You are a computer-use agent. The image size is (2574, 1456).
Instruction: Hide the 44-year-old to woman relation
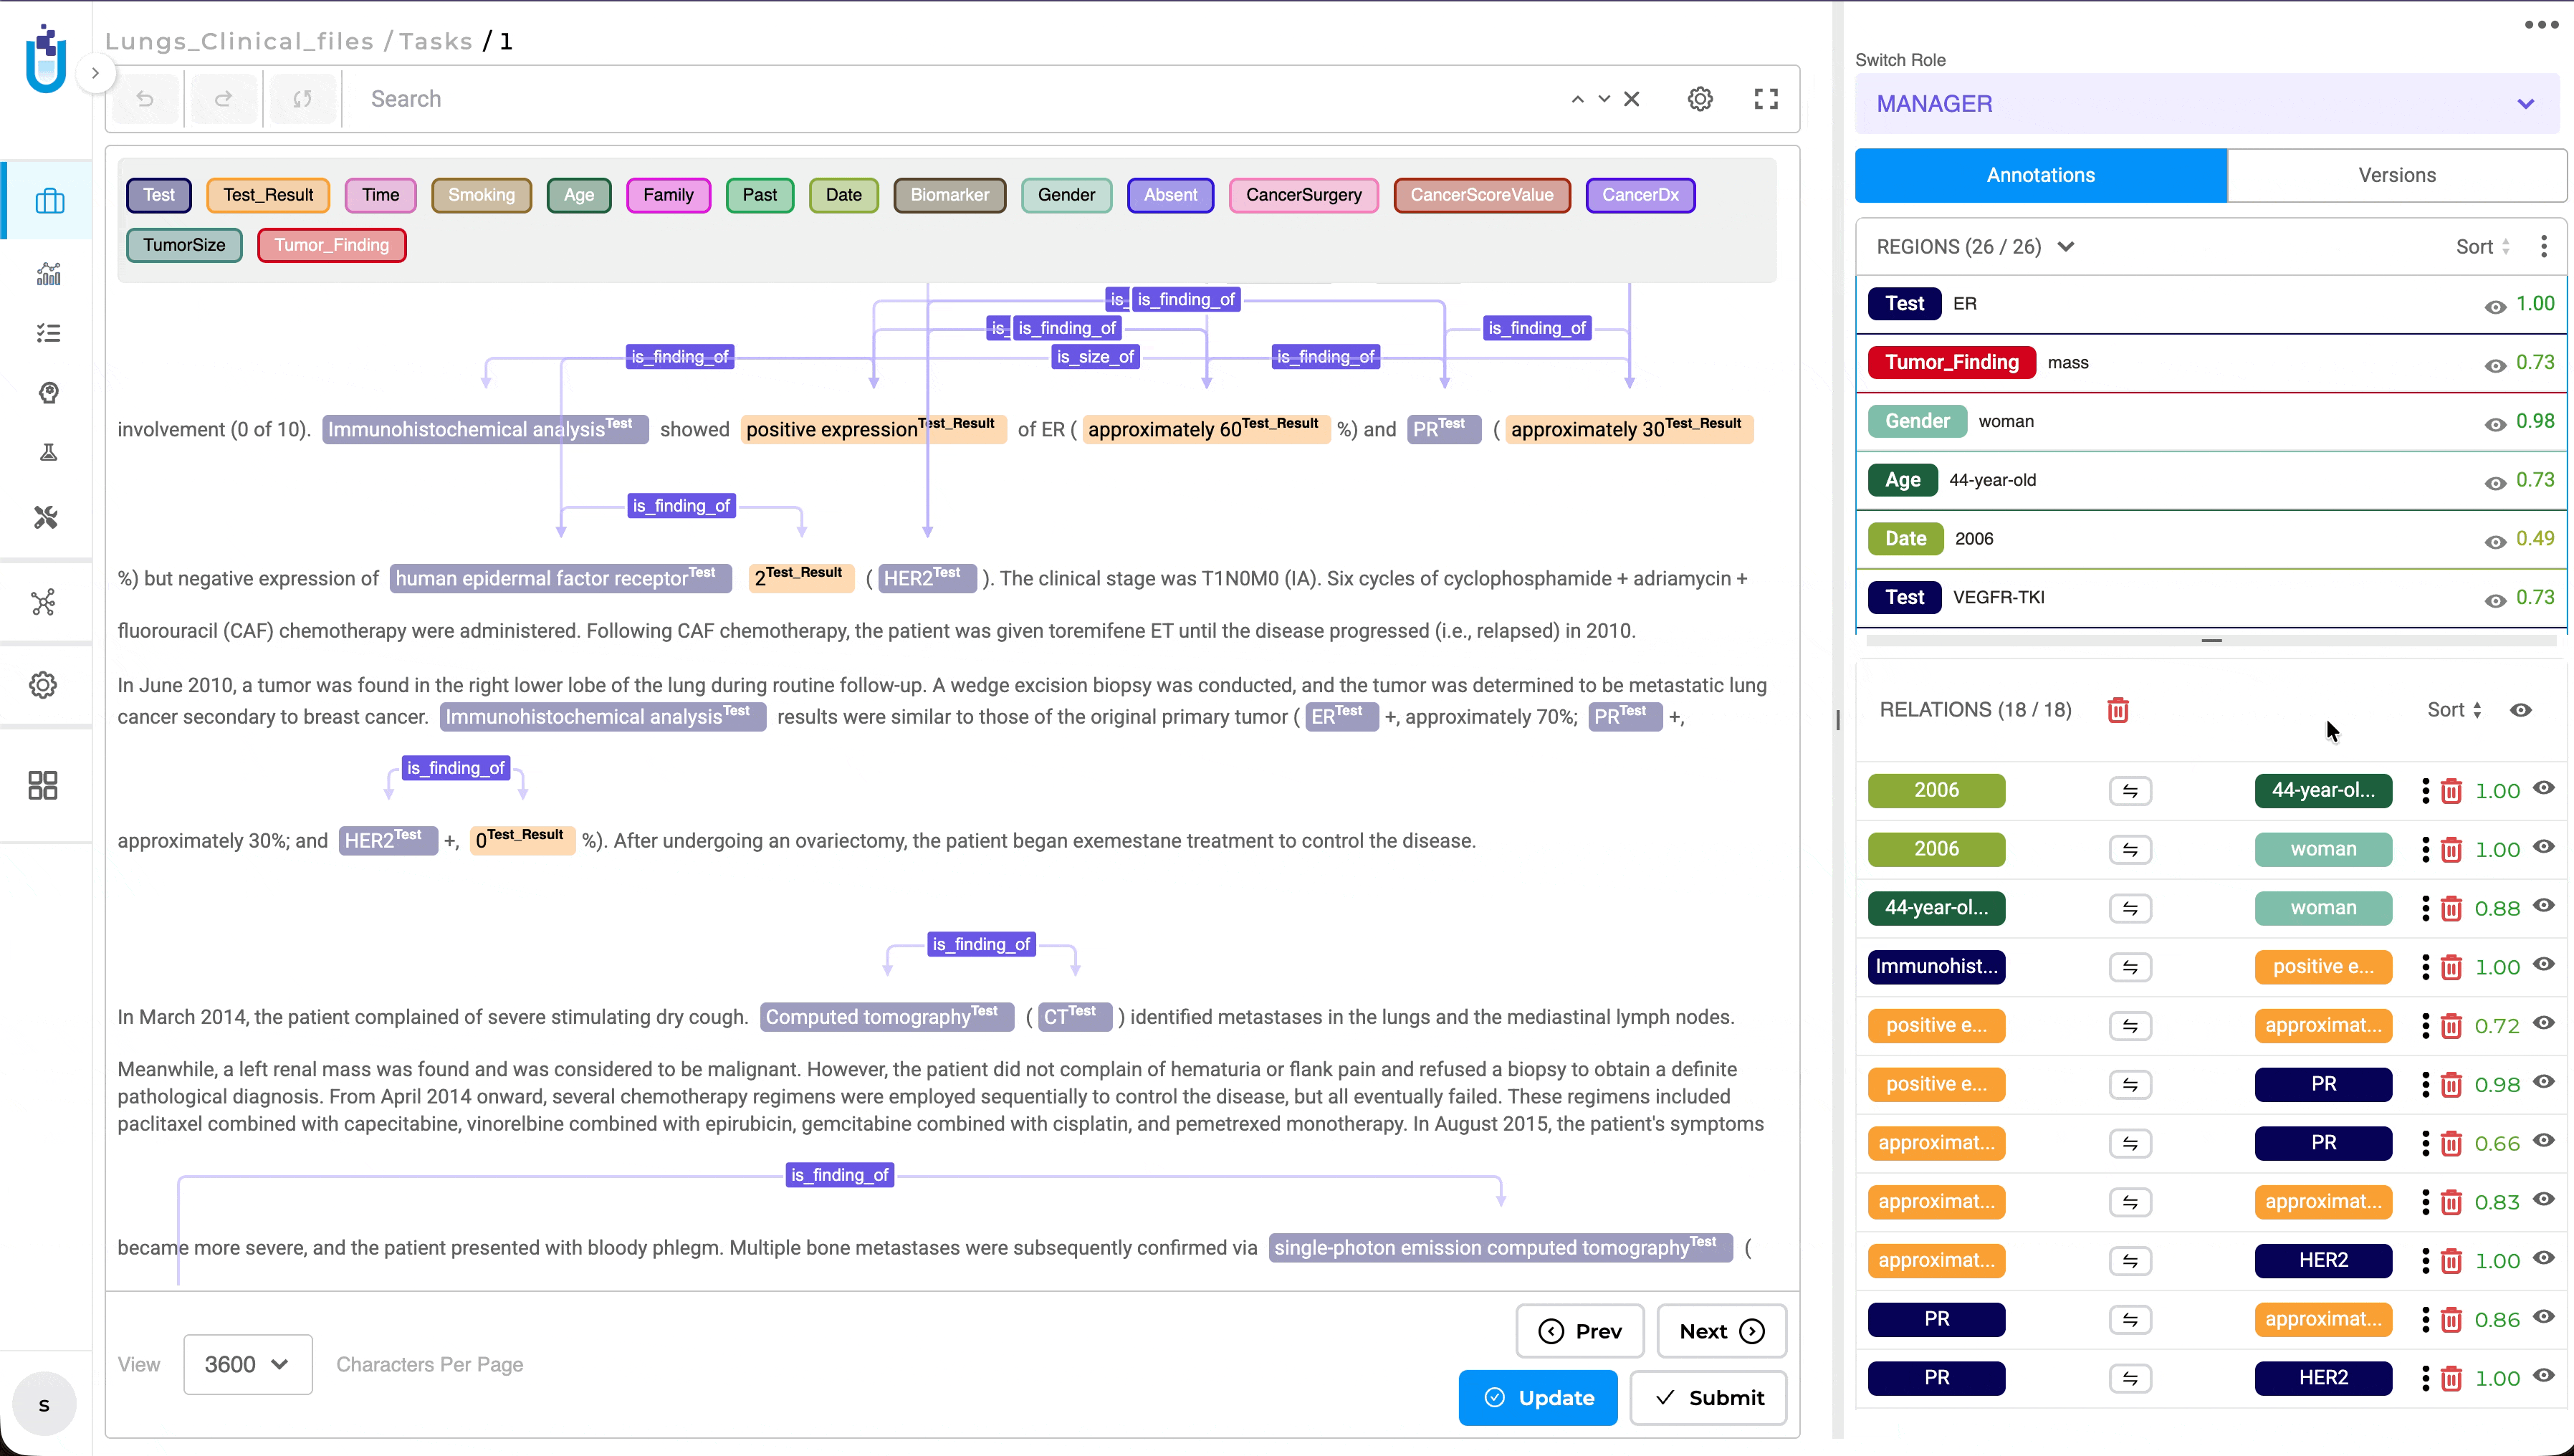tap(2544, 905)
